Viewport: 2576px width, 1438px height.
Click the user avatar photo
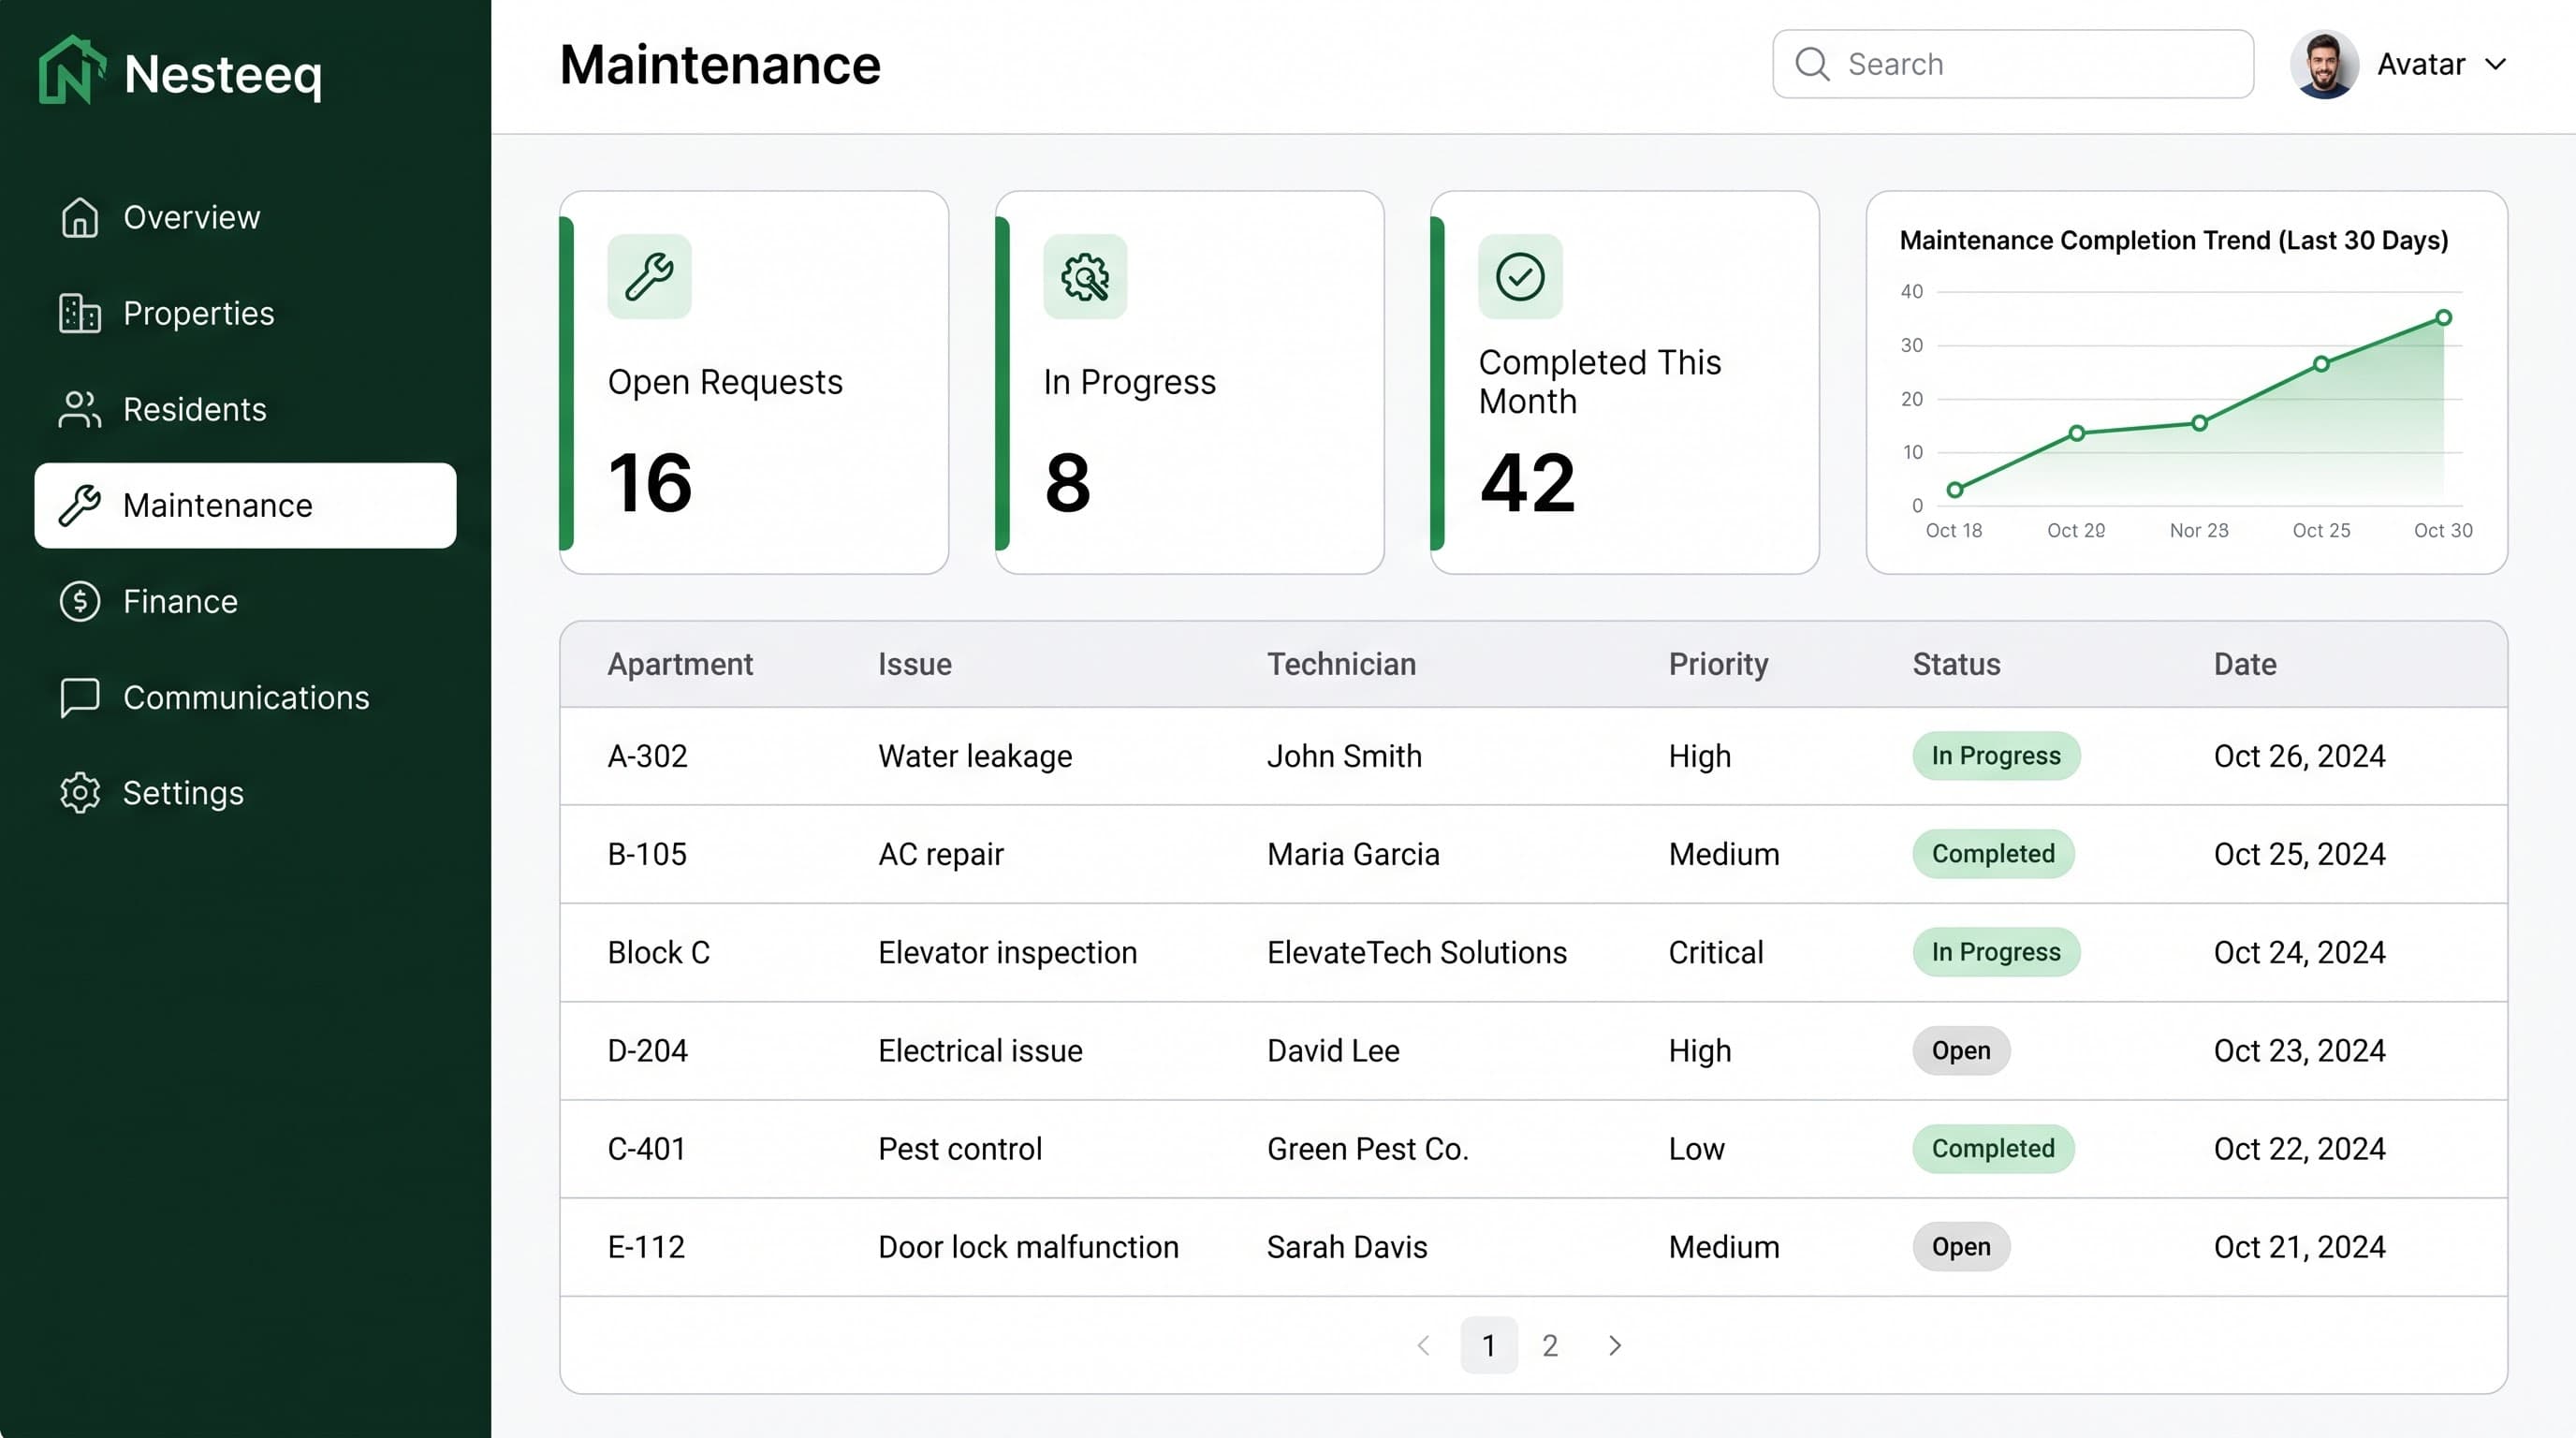click(x=2324, y=64)
